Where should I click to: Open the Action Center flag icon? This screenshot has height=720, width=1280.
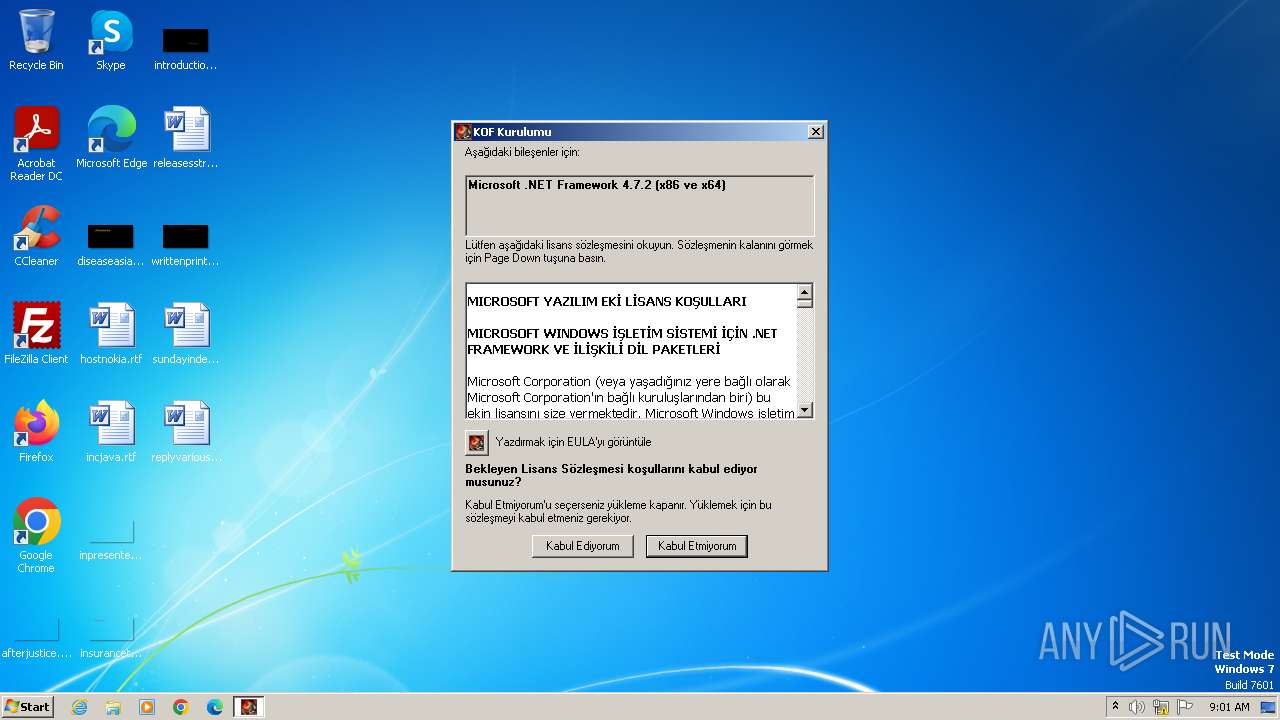[x=1185, y=707]
